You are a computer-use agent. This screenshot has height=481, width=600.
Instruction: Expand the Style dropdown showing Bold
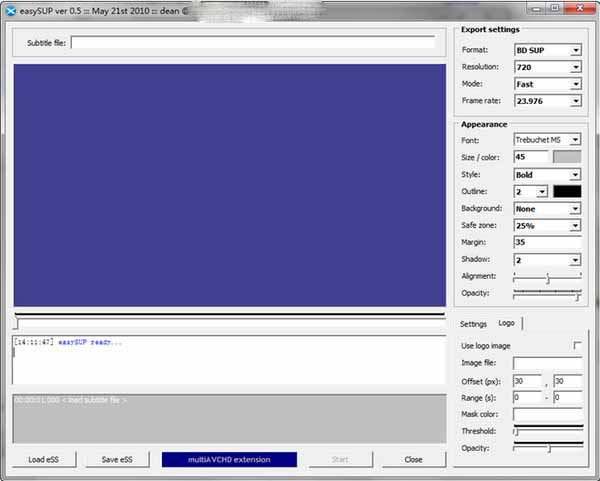pos(547,175)
